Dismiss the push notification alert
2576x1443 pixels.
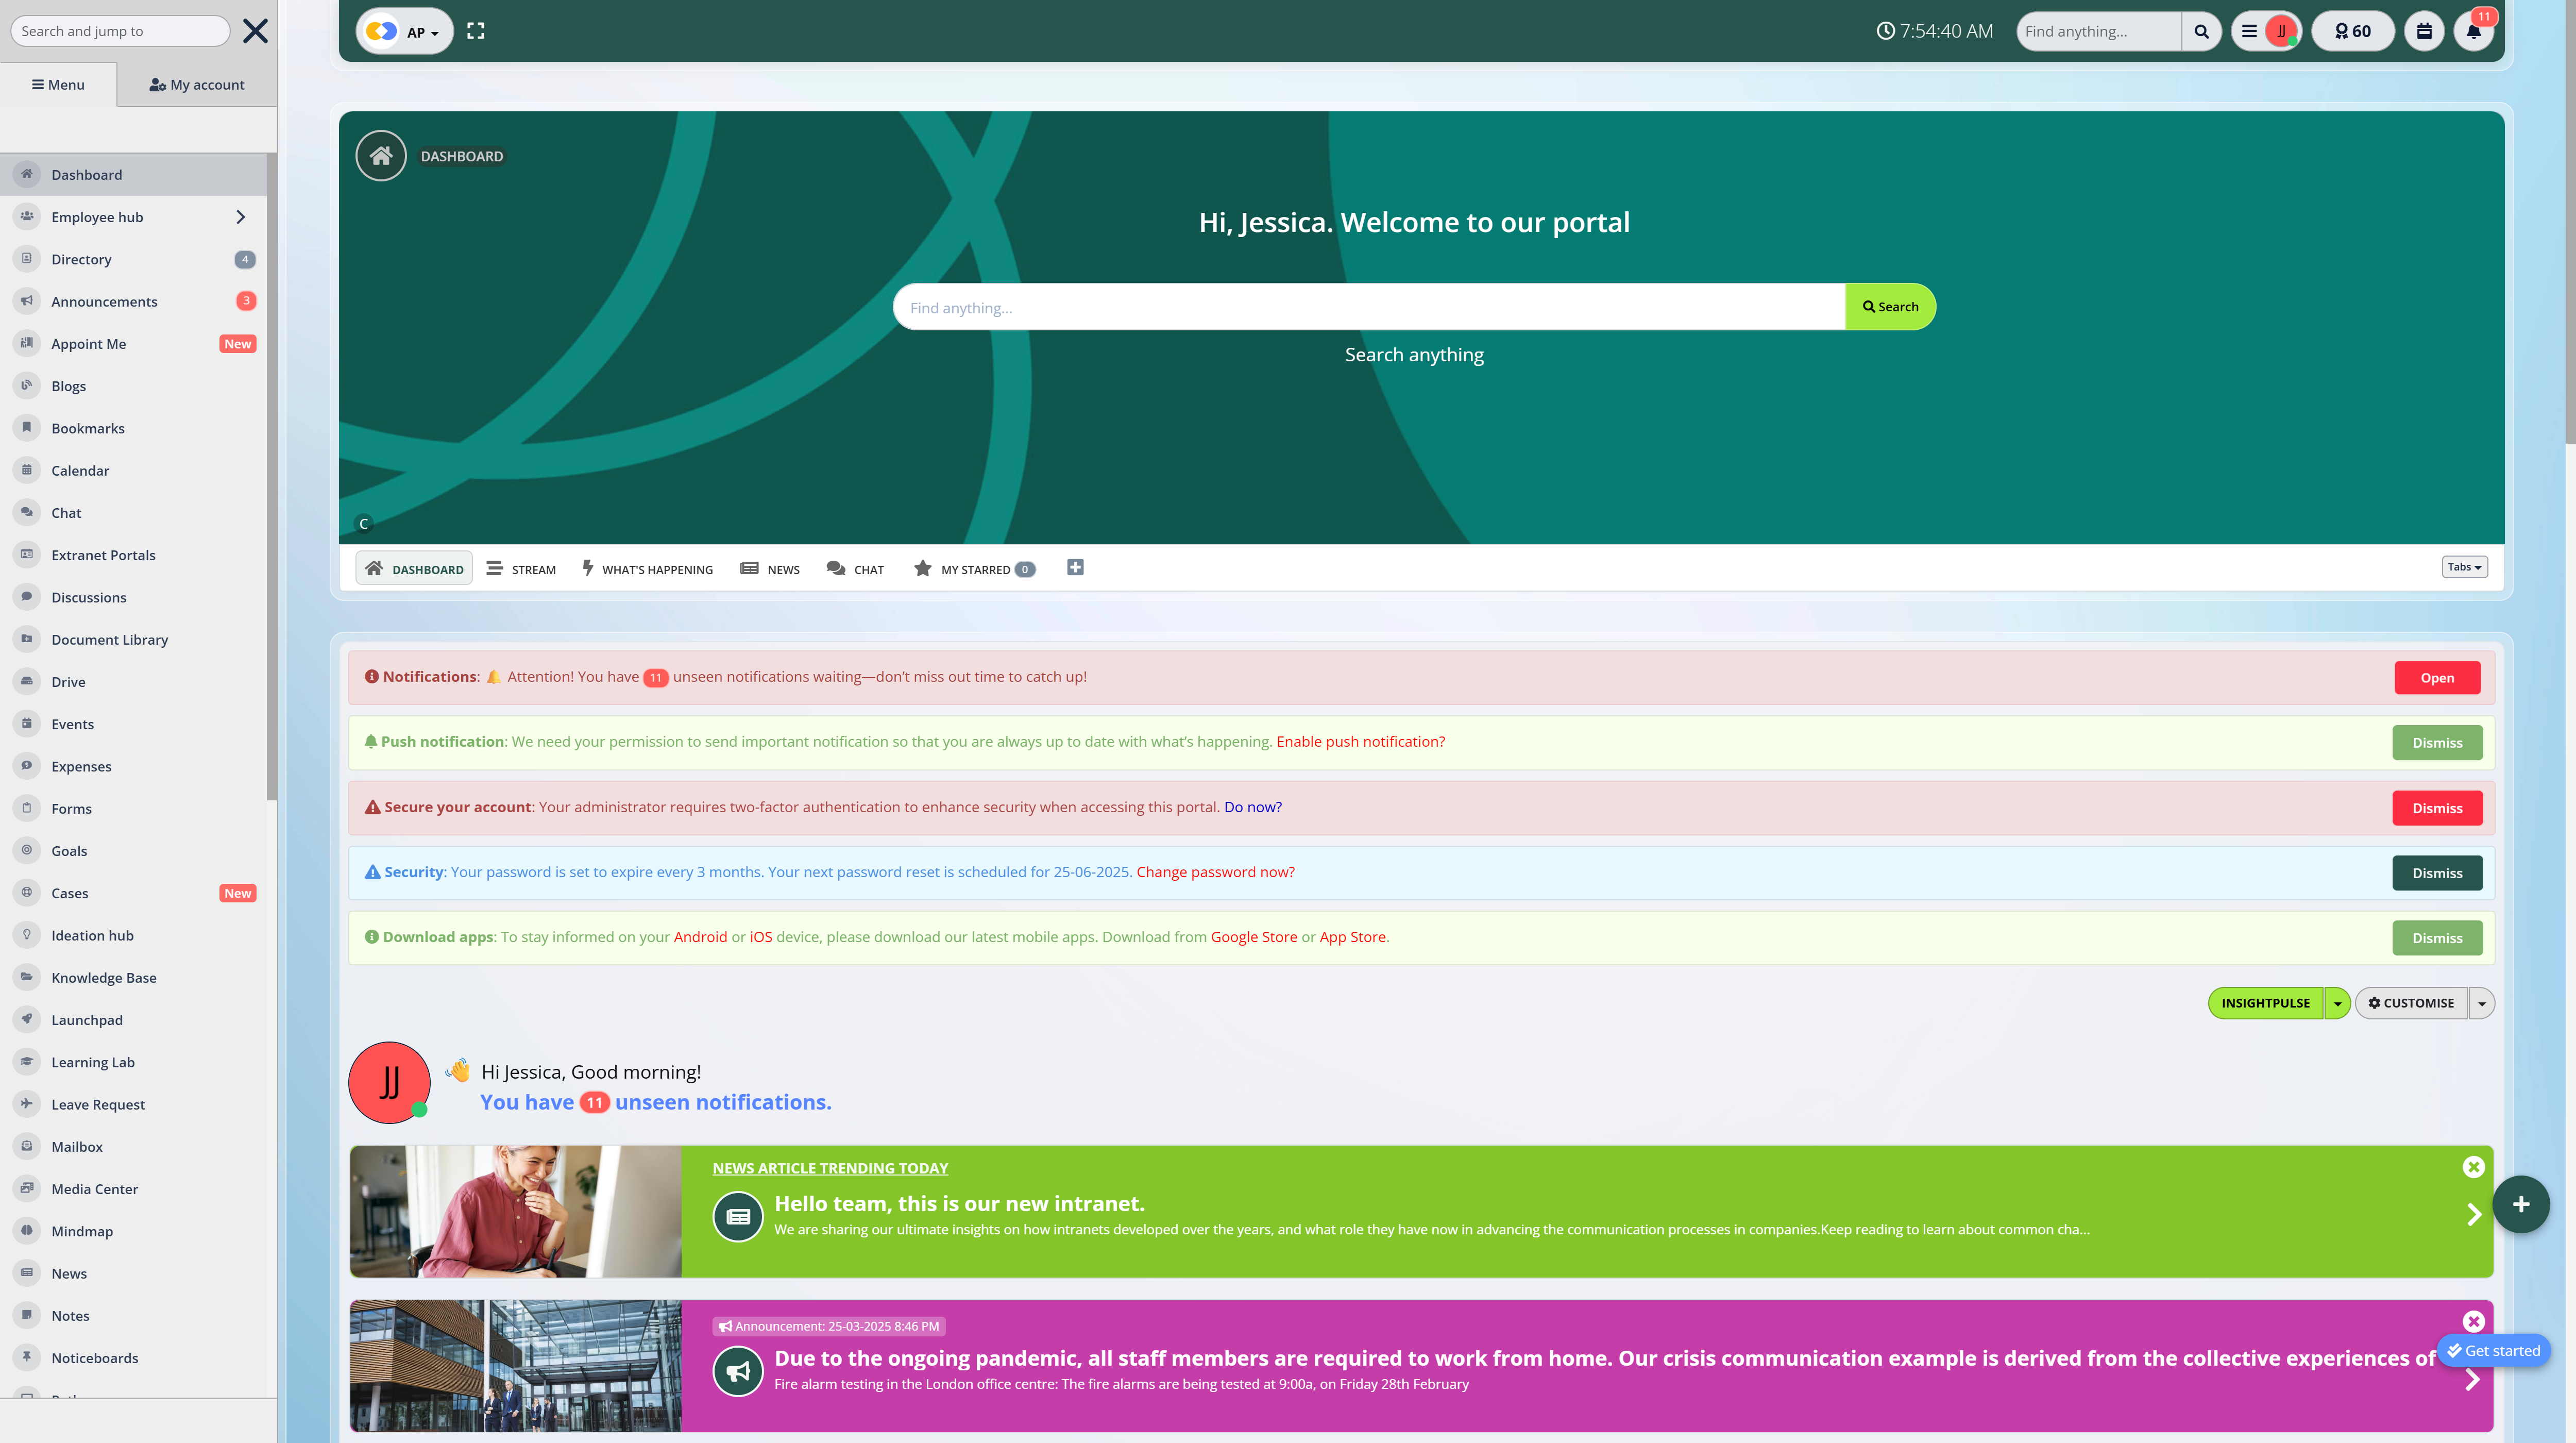(x=2437, y=743)
